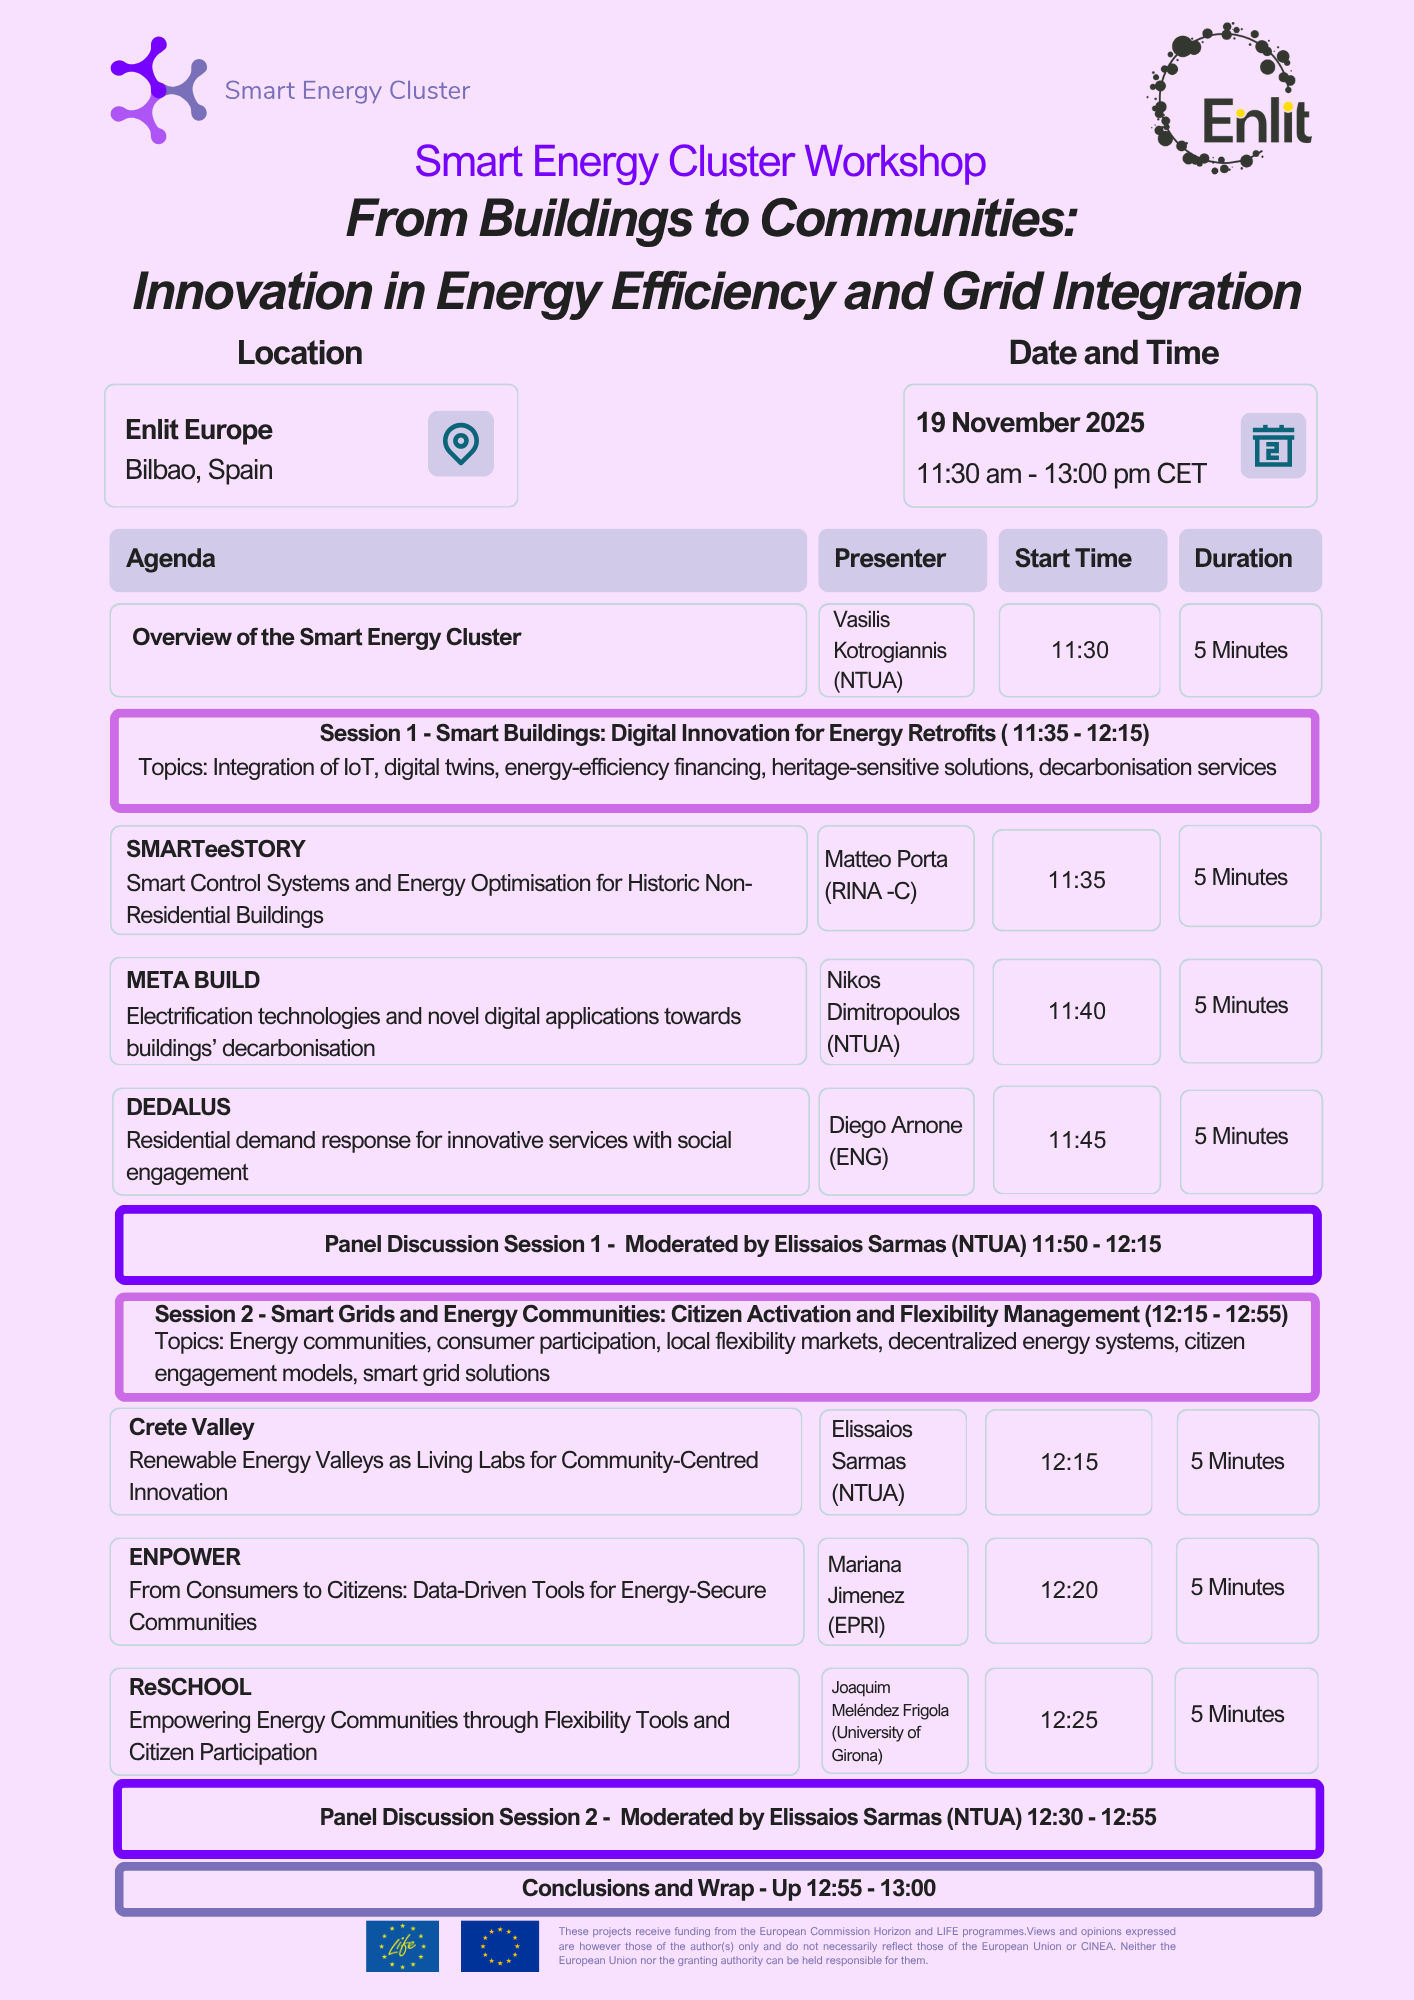Click the '11:45' start time cell
The width and height of the screenshot is (1414, 2000).
1077,1140
